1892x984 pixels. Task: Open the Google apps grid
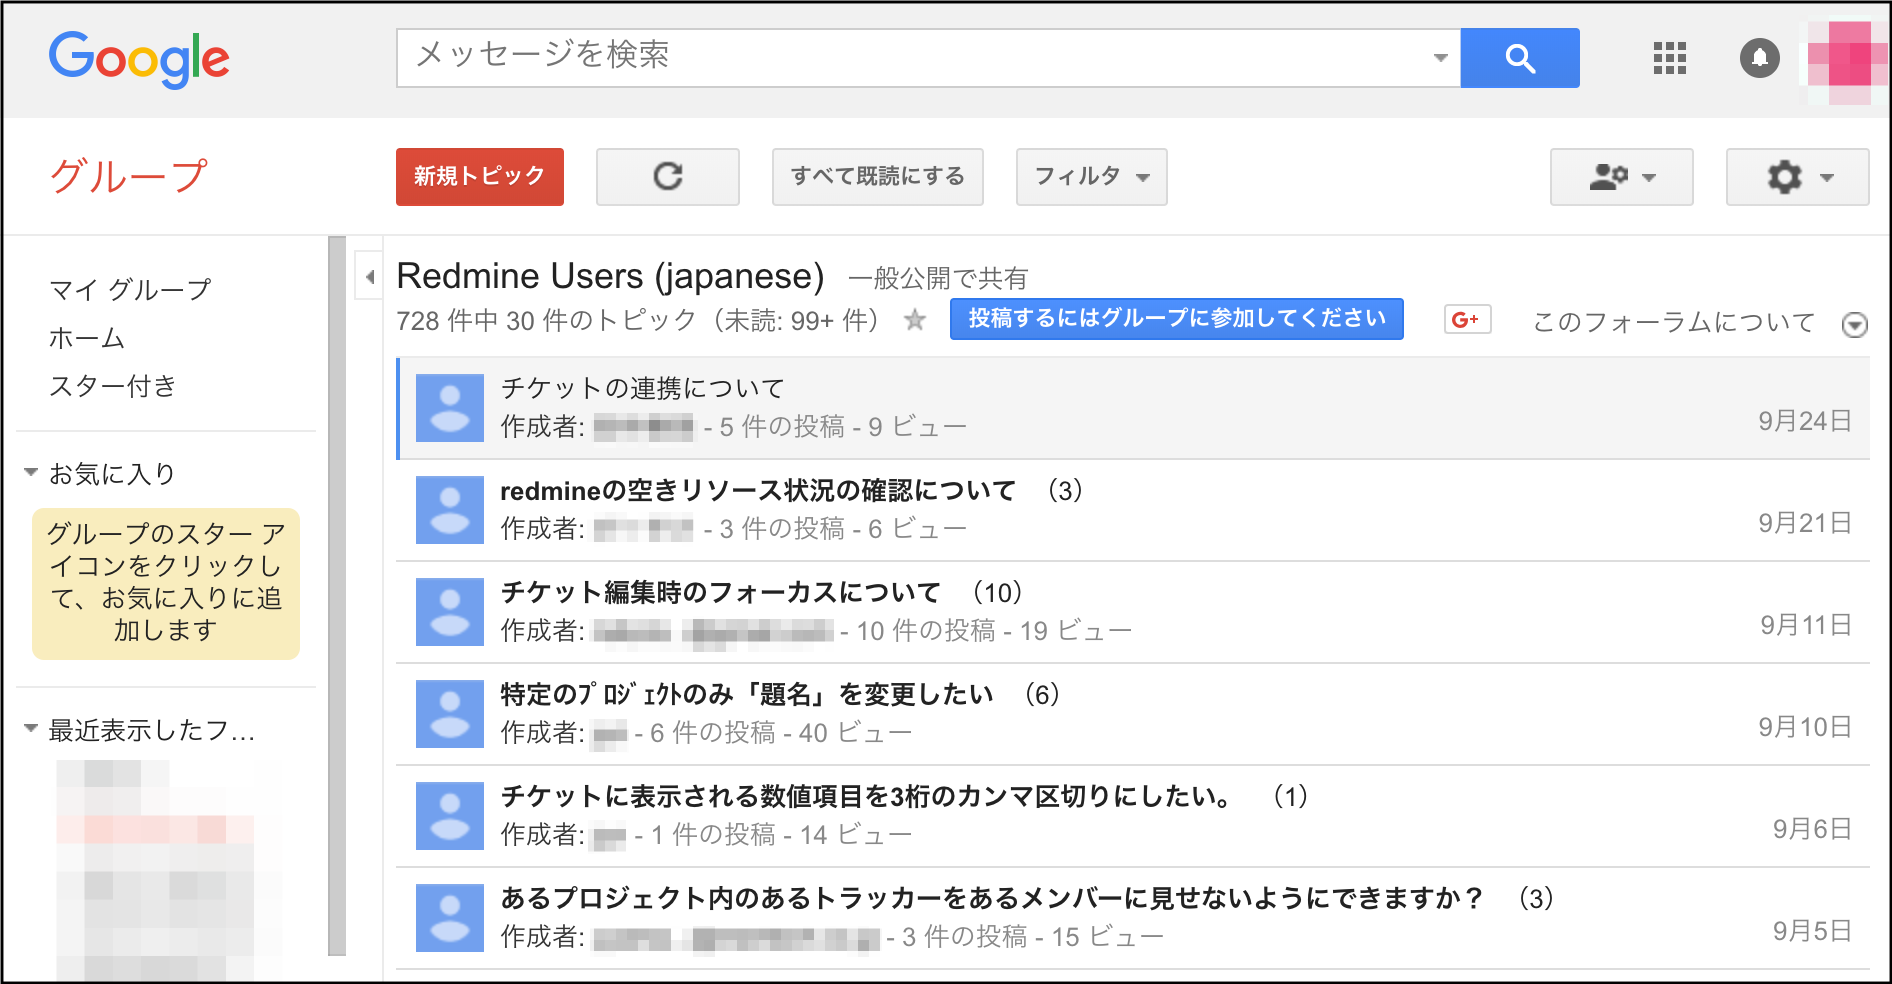click(1670, 58)
